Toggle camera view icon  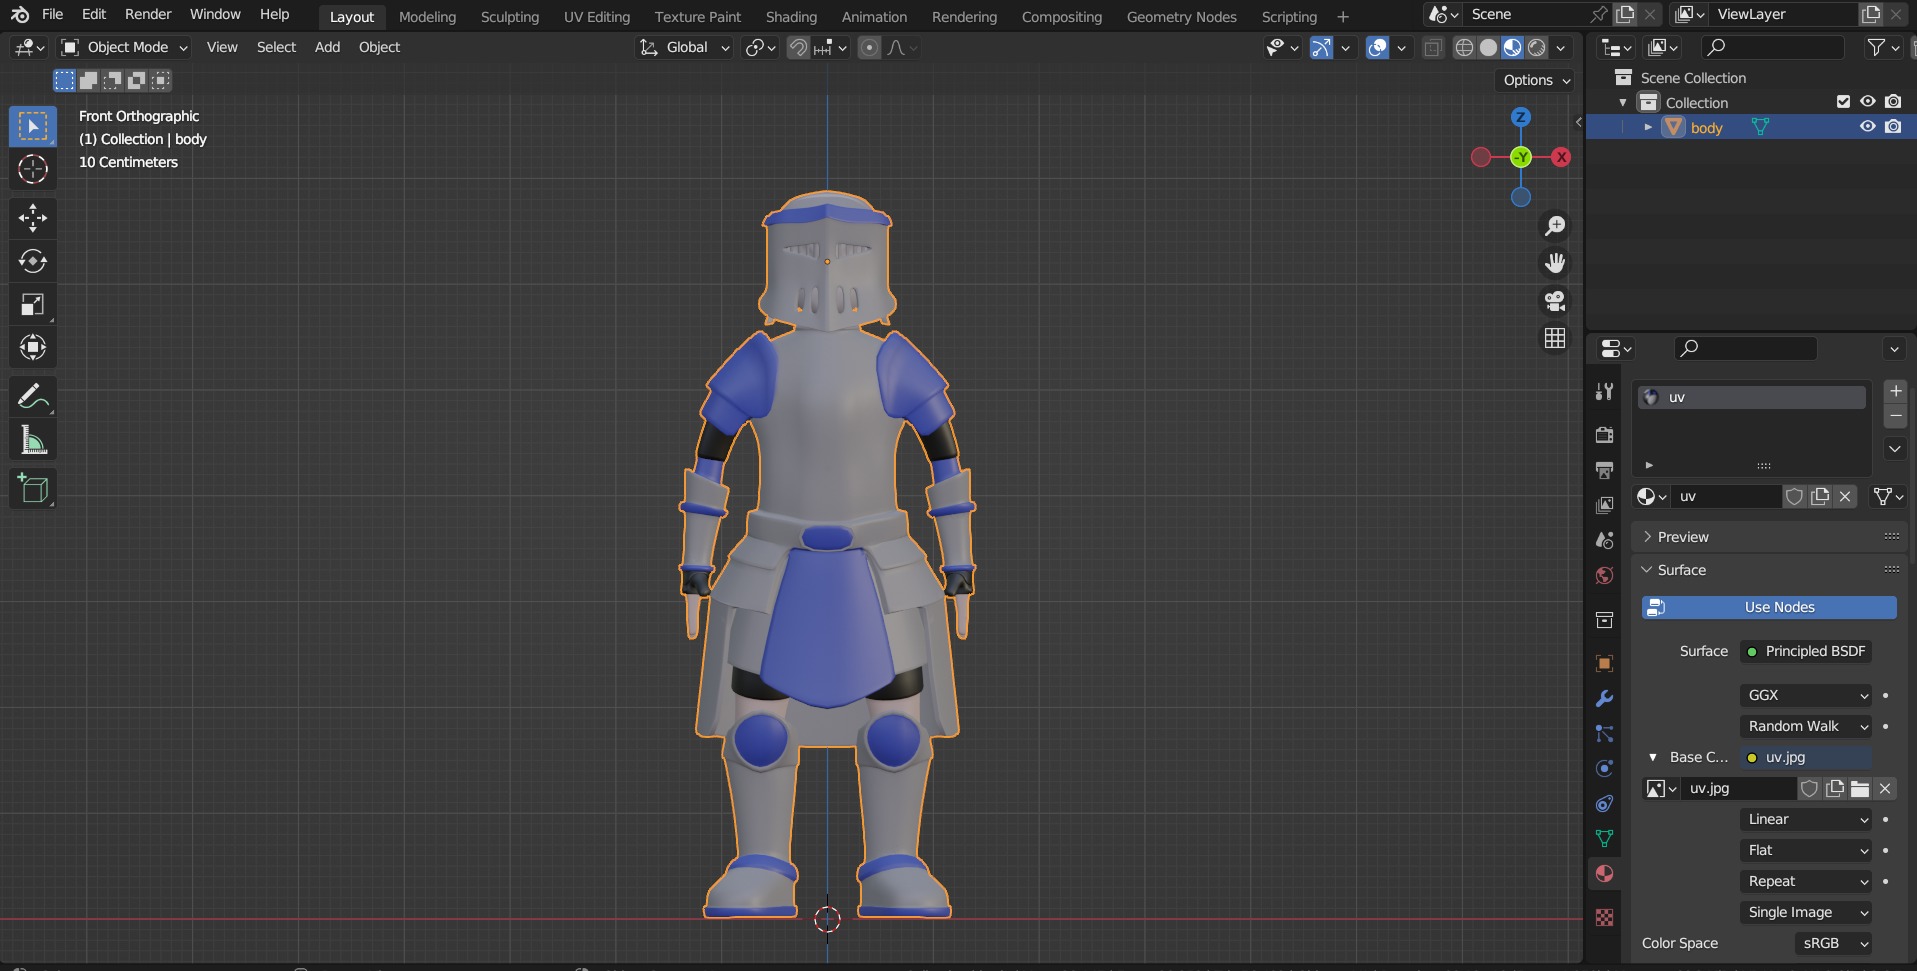tap(1555, 301)
